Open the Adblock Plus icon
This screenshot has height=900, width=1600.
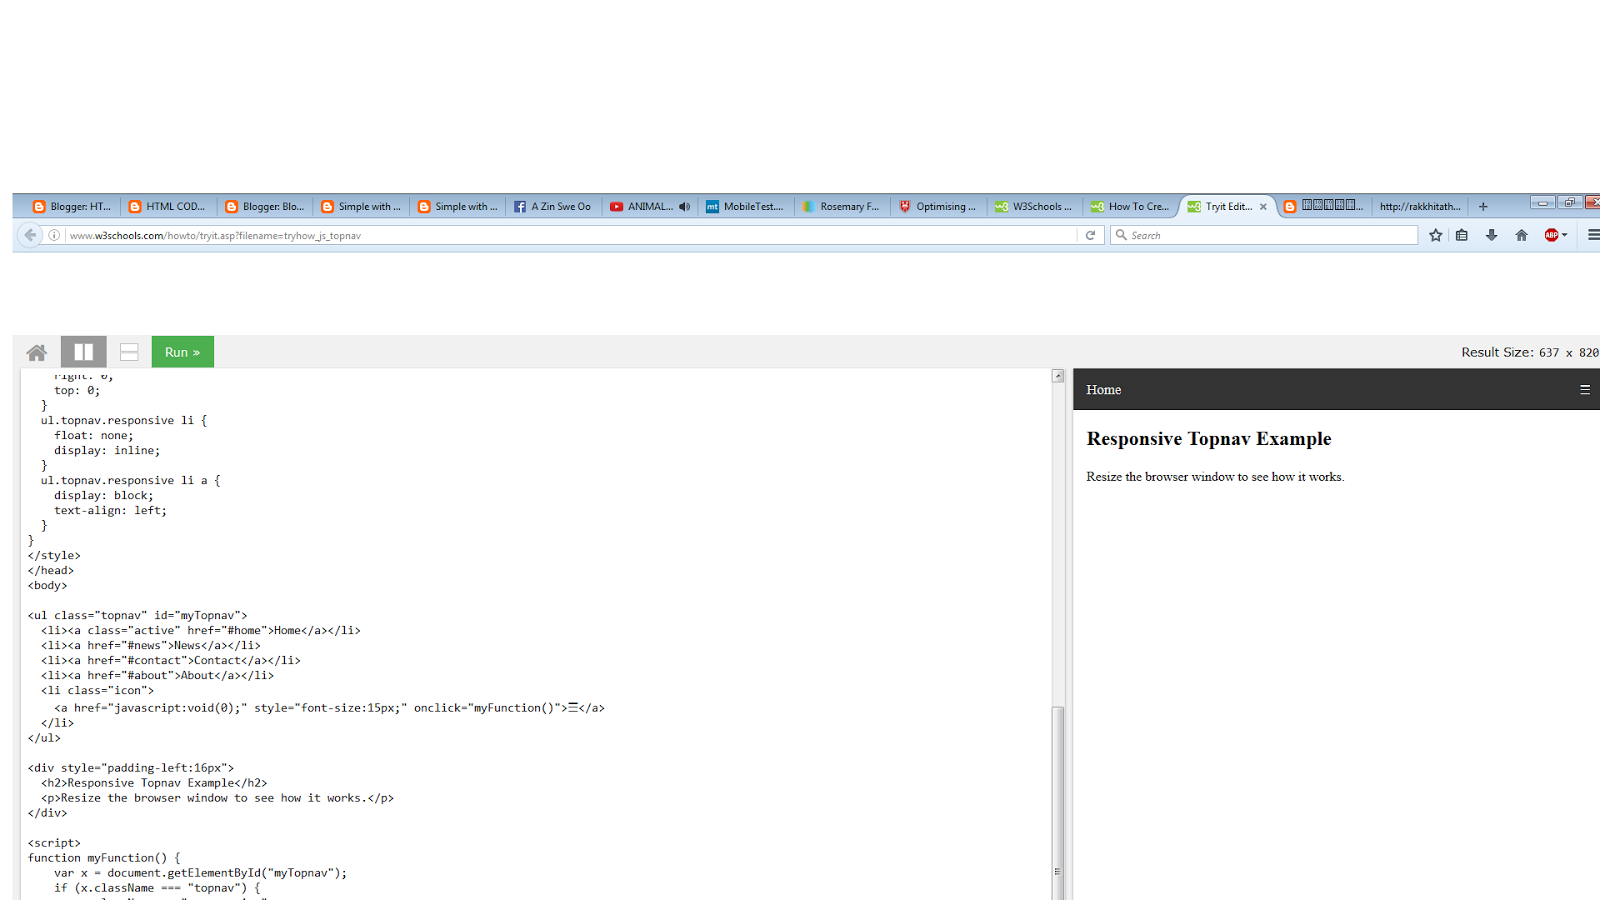1552,235
